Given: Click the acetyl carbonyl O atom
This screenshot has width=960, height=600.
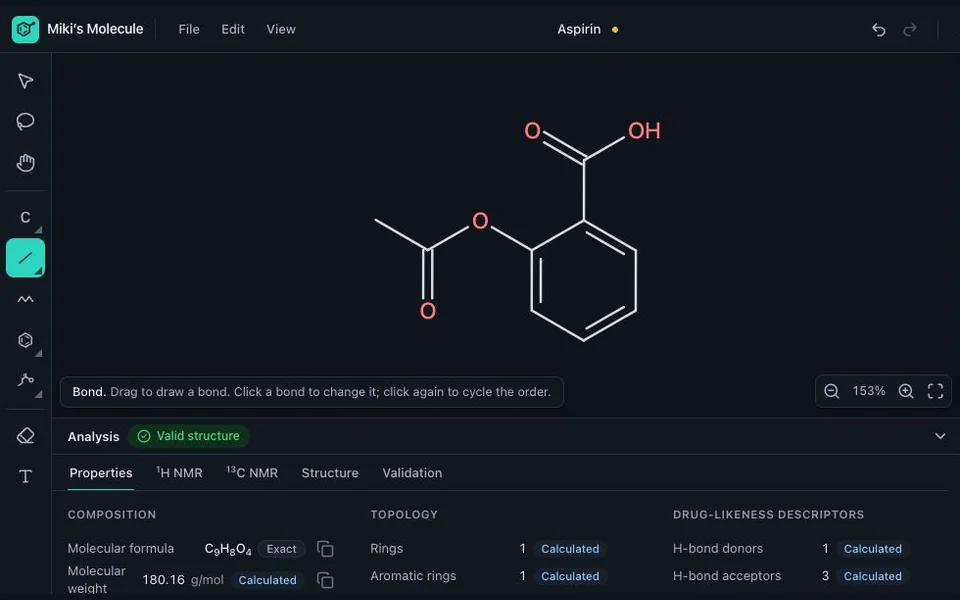Looking at the screenshot, I should [x=428, y=311].
